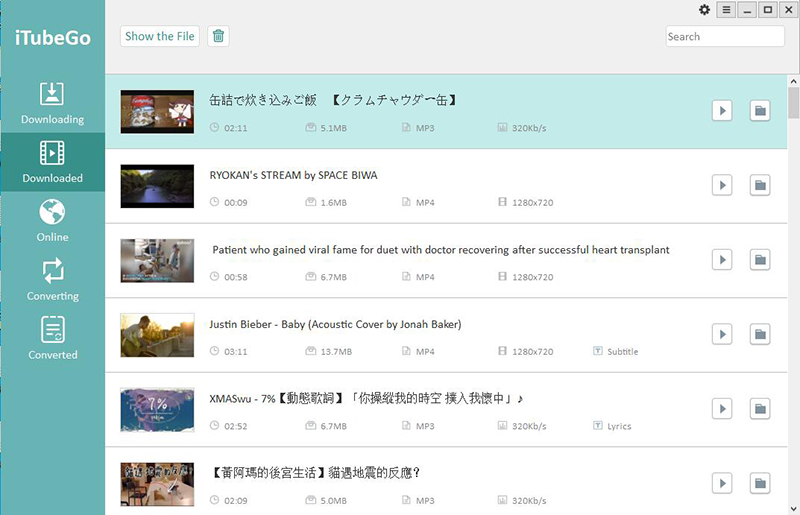Click the iTubeGo logo
Viewport: 800px width, 515px height.
[x=53, y=38]
